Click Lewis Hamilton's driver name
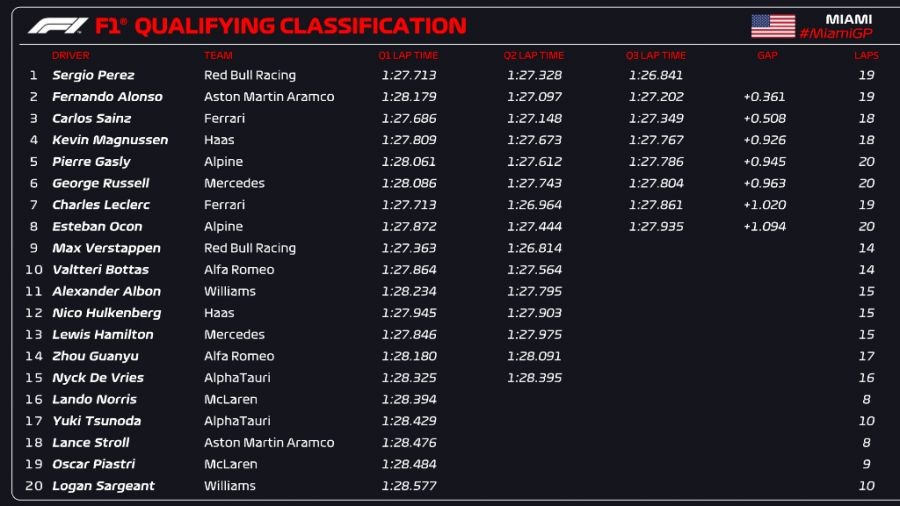The image size is (900, 506). tap(103, 335)
